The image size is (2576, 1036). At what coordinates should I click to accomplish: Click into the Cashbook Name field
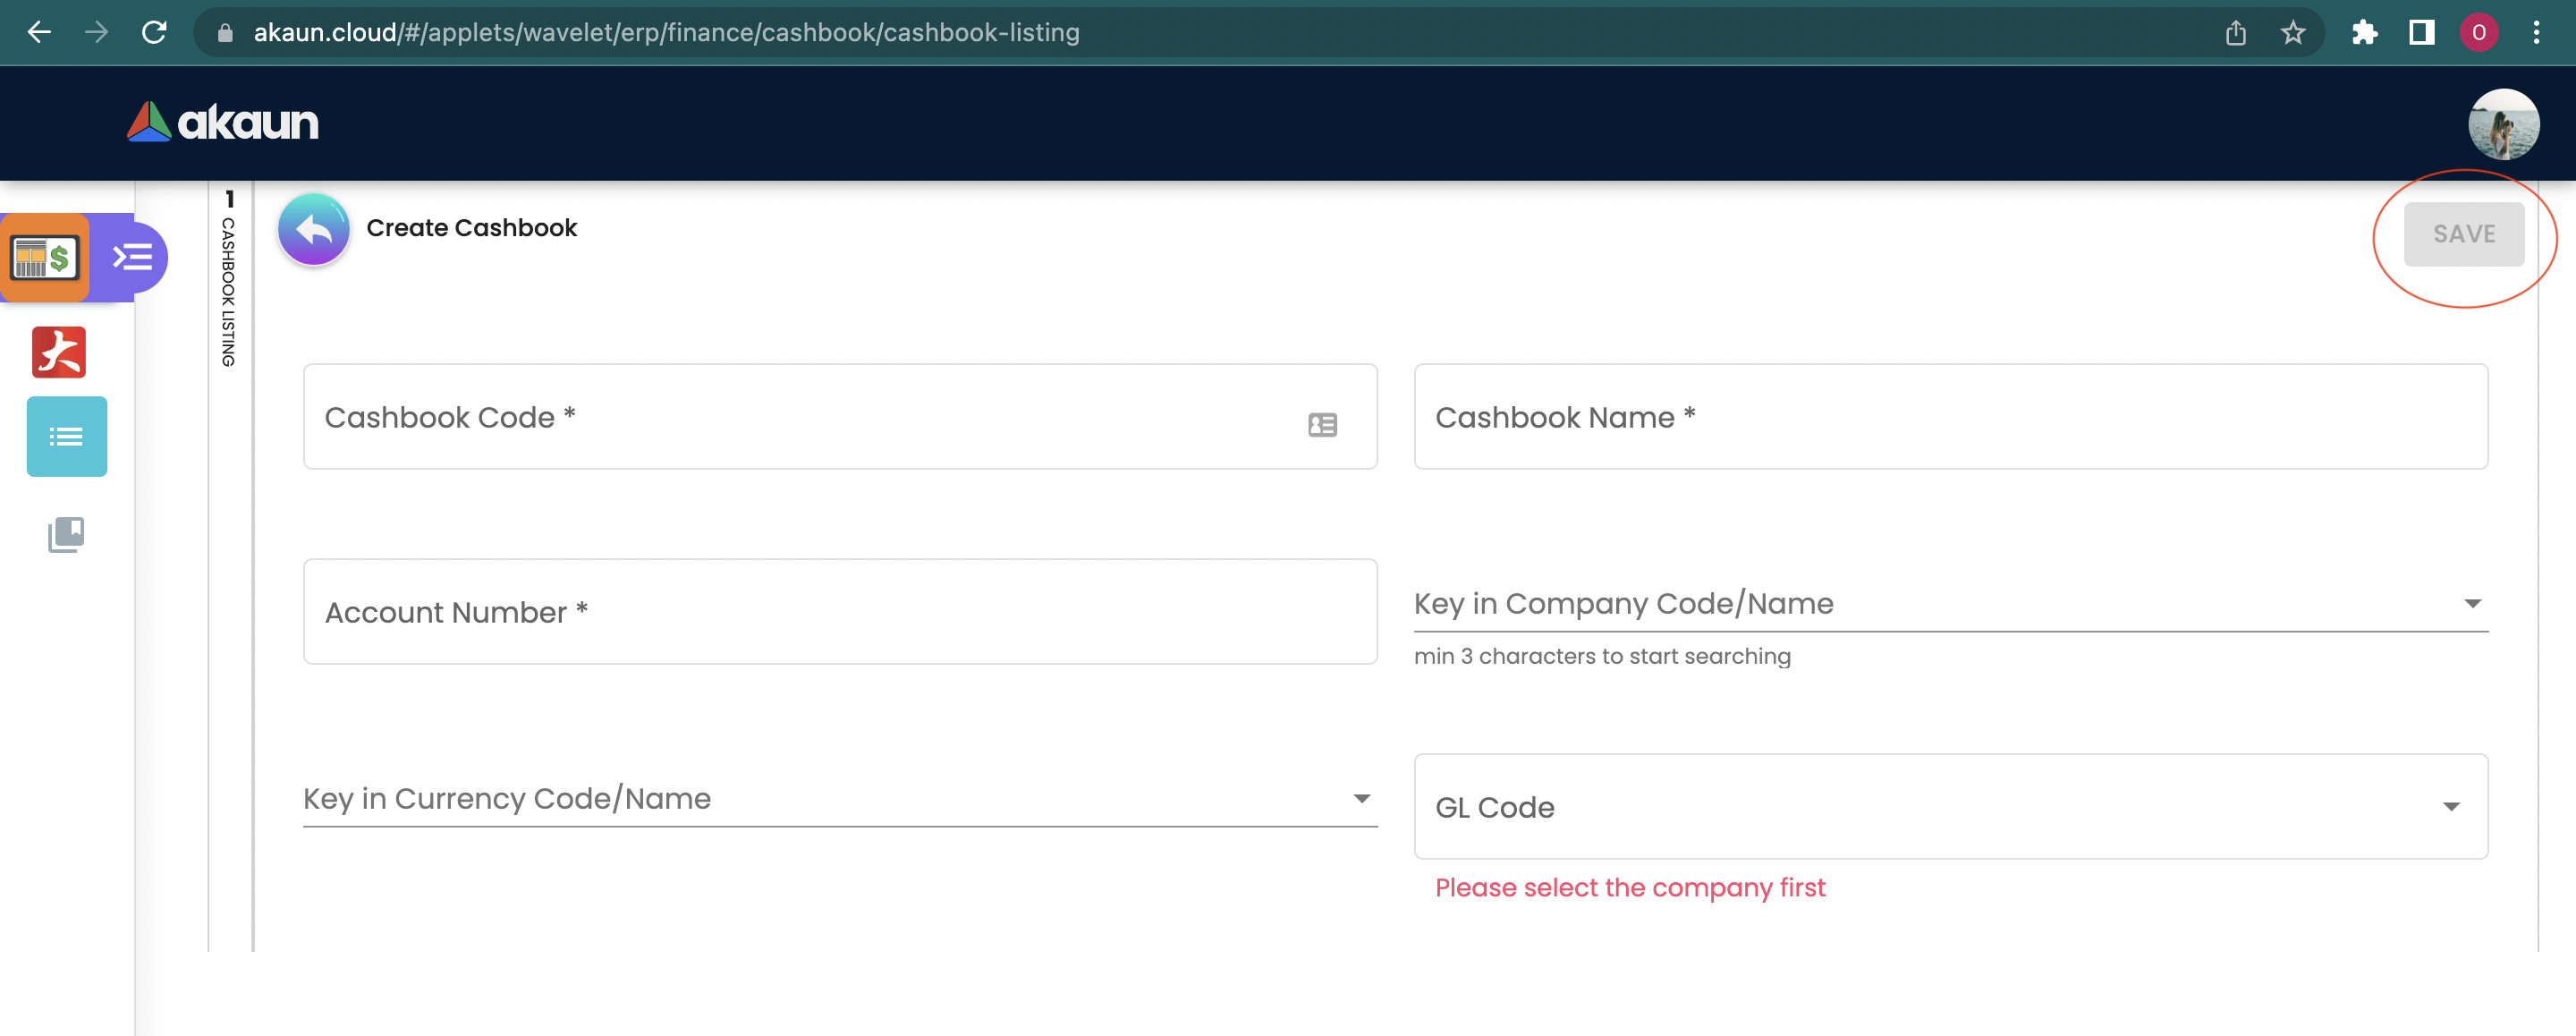1950,417
